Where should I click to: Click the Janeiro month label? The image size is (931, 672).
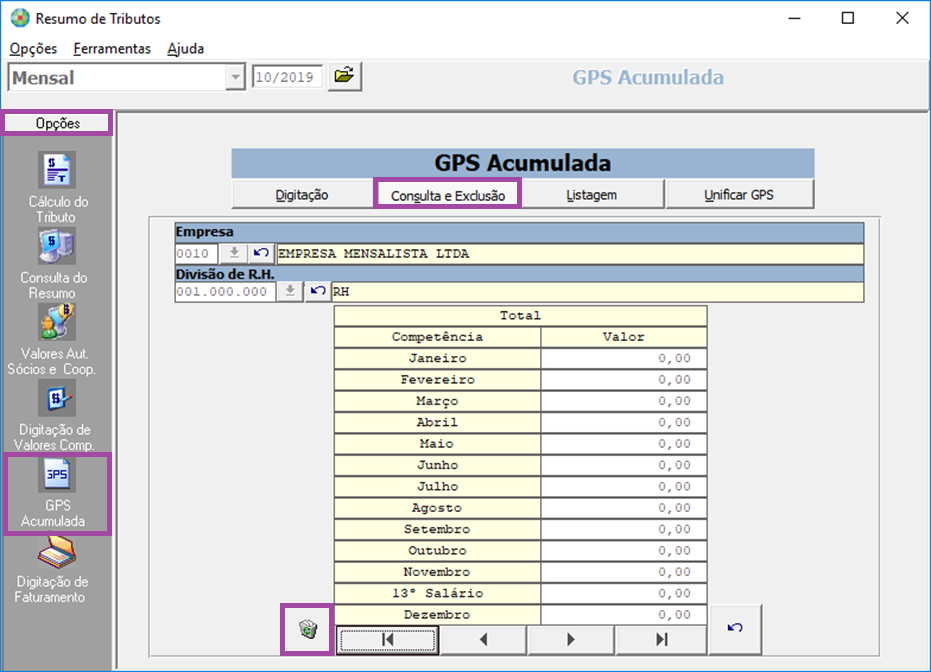[438, 358]
